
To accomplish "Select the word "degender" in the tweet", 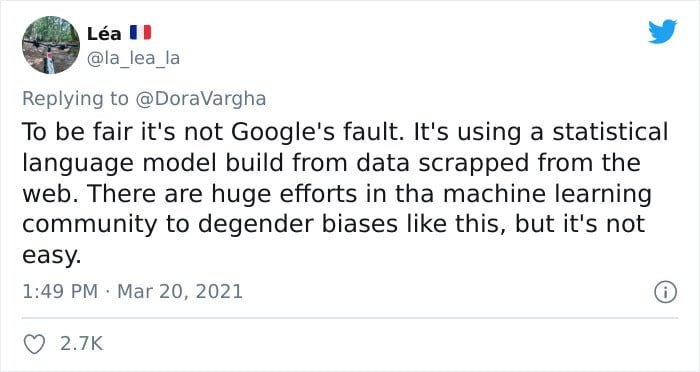I will pos(256,225).
